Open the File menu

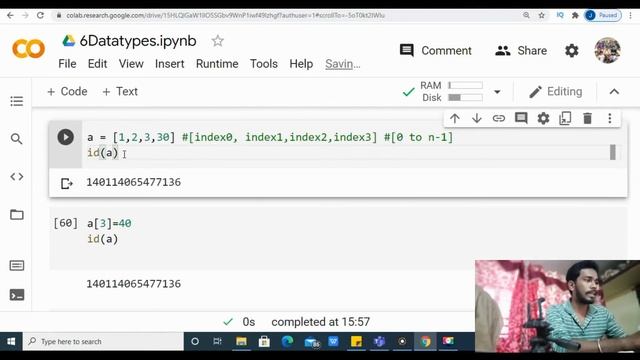[x=67, y=64]
